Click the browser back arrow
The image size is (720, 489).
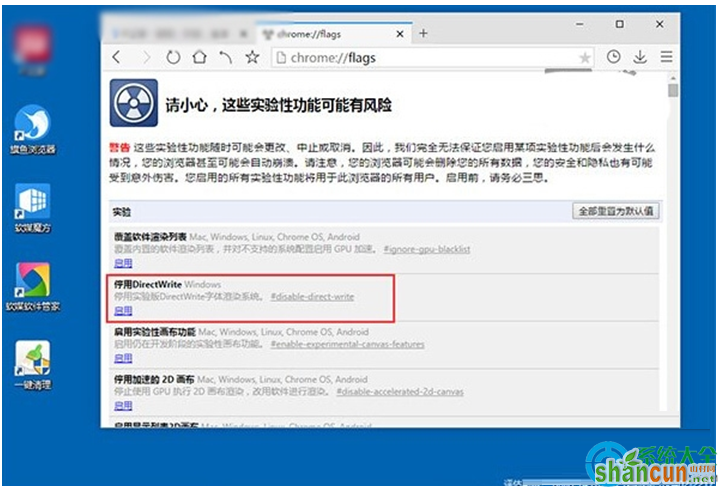click(117, 57)
